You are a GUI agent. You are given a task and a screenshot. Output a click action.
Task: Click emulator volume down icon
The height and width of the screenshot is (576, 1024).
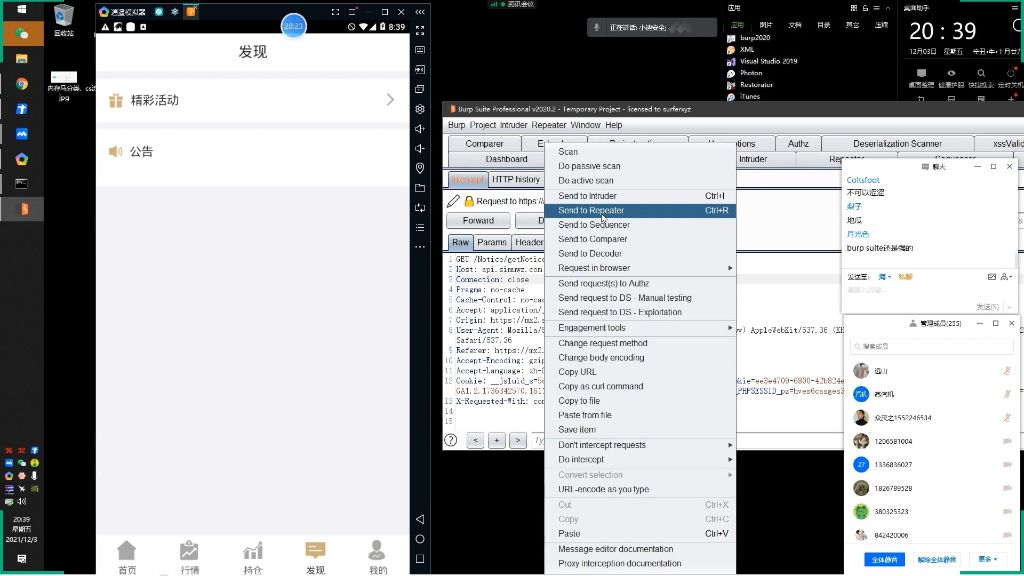click(x=420, y=148)
